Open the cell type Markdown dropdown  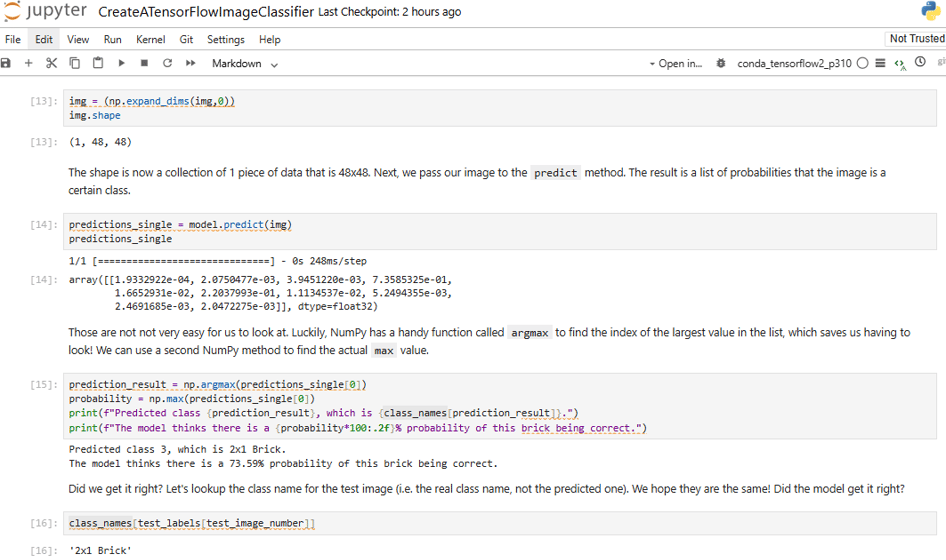coord(244,64)
